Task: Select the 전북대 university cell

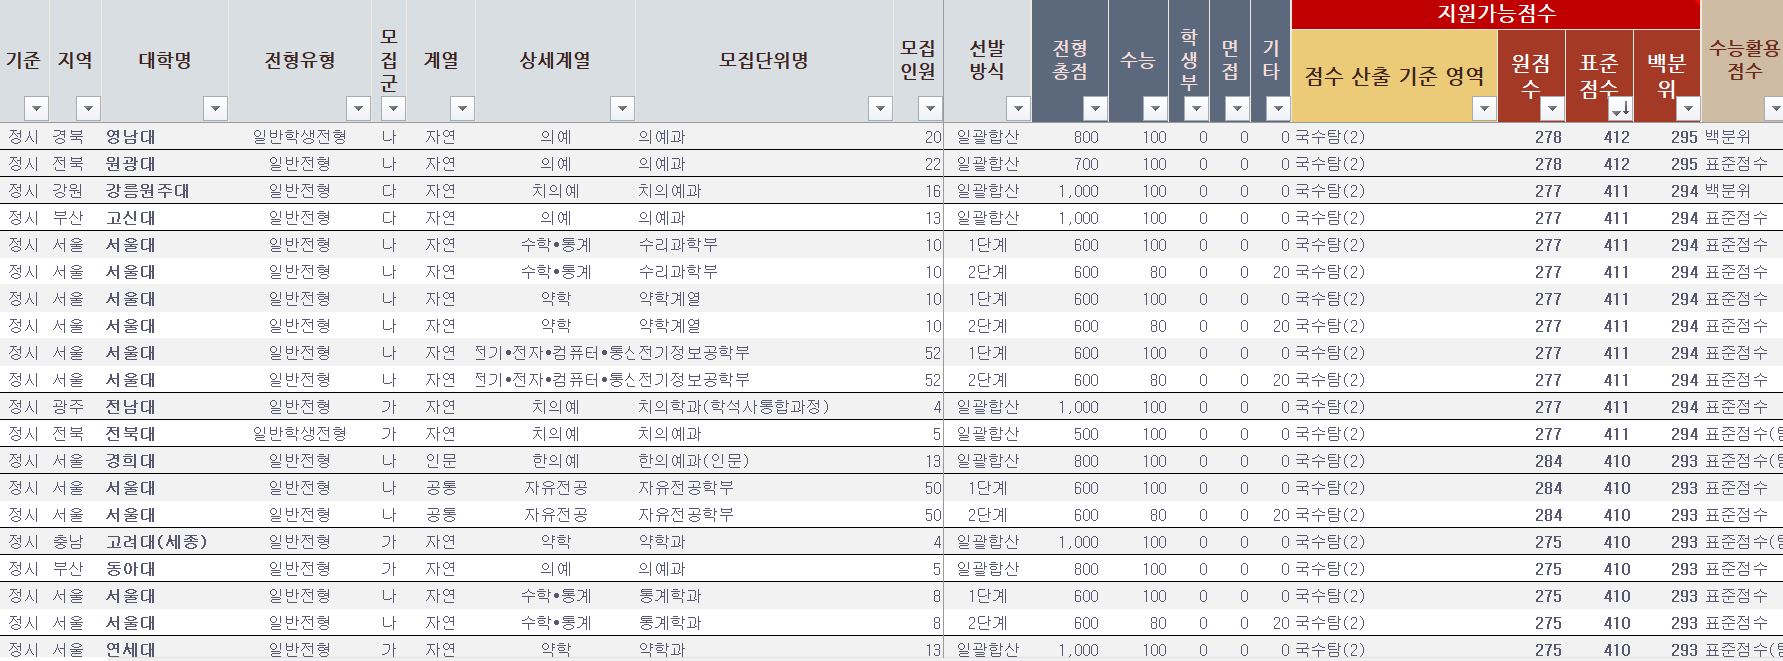Action: [x=165, y=434]
